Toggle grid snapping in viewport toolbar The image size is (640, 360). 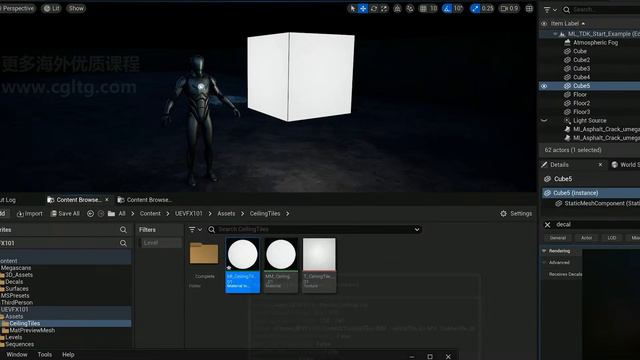(x=423, y=9)
